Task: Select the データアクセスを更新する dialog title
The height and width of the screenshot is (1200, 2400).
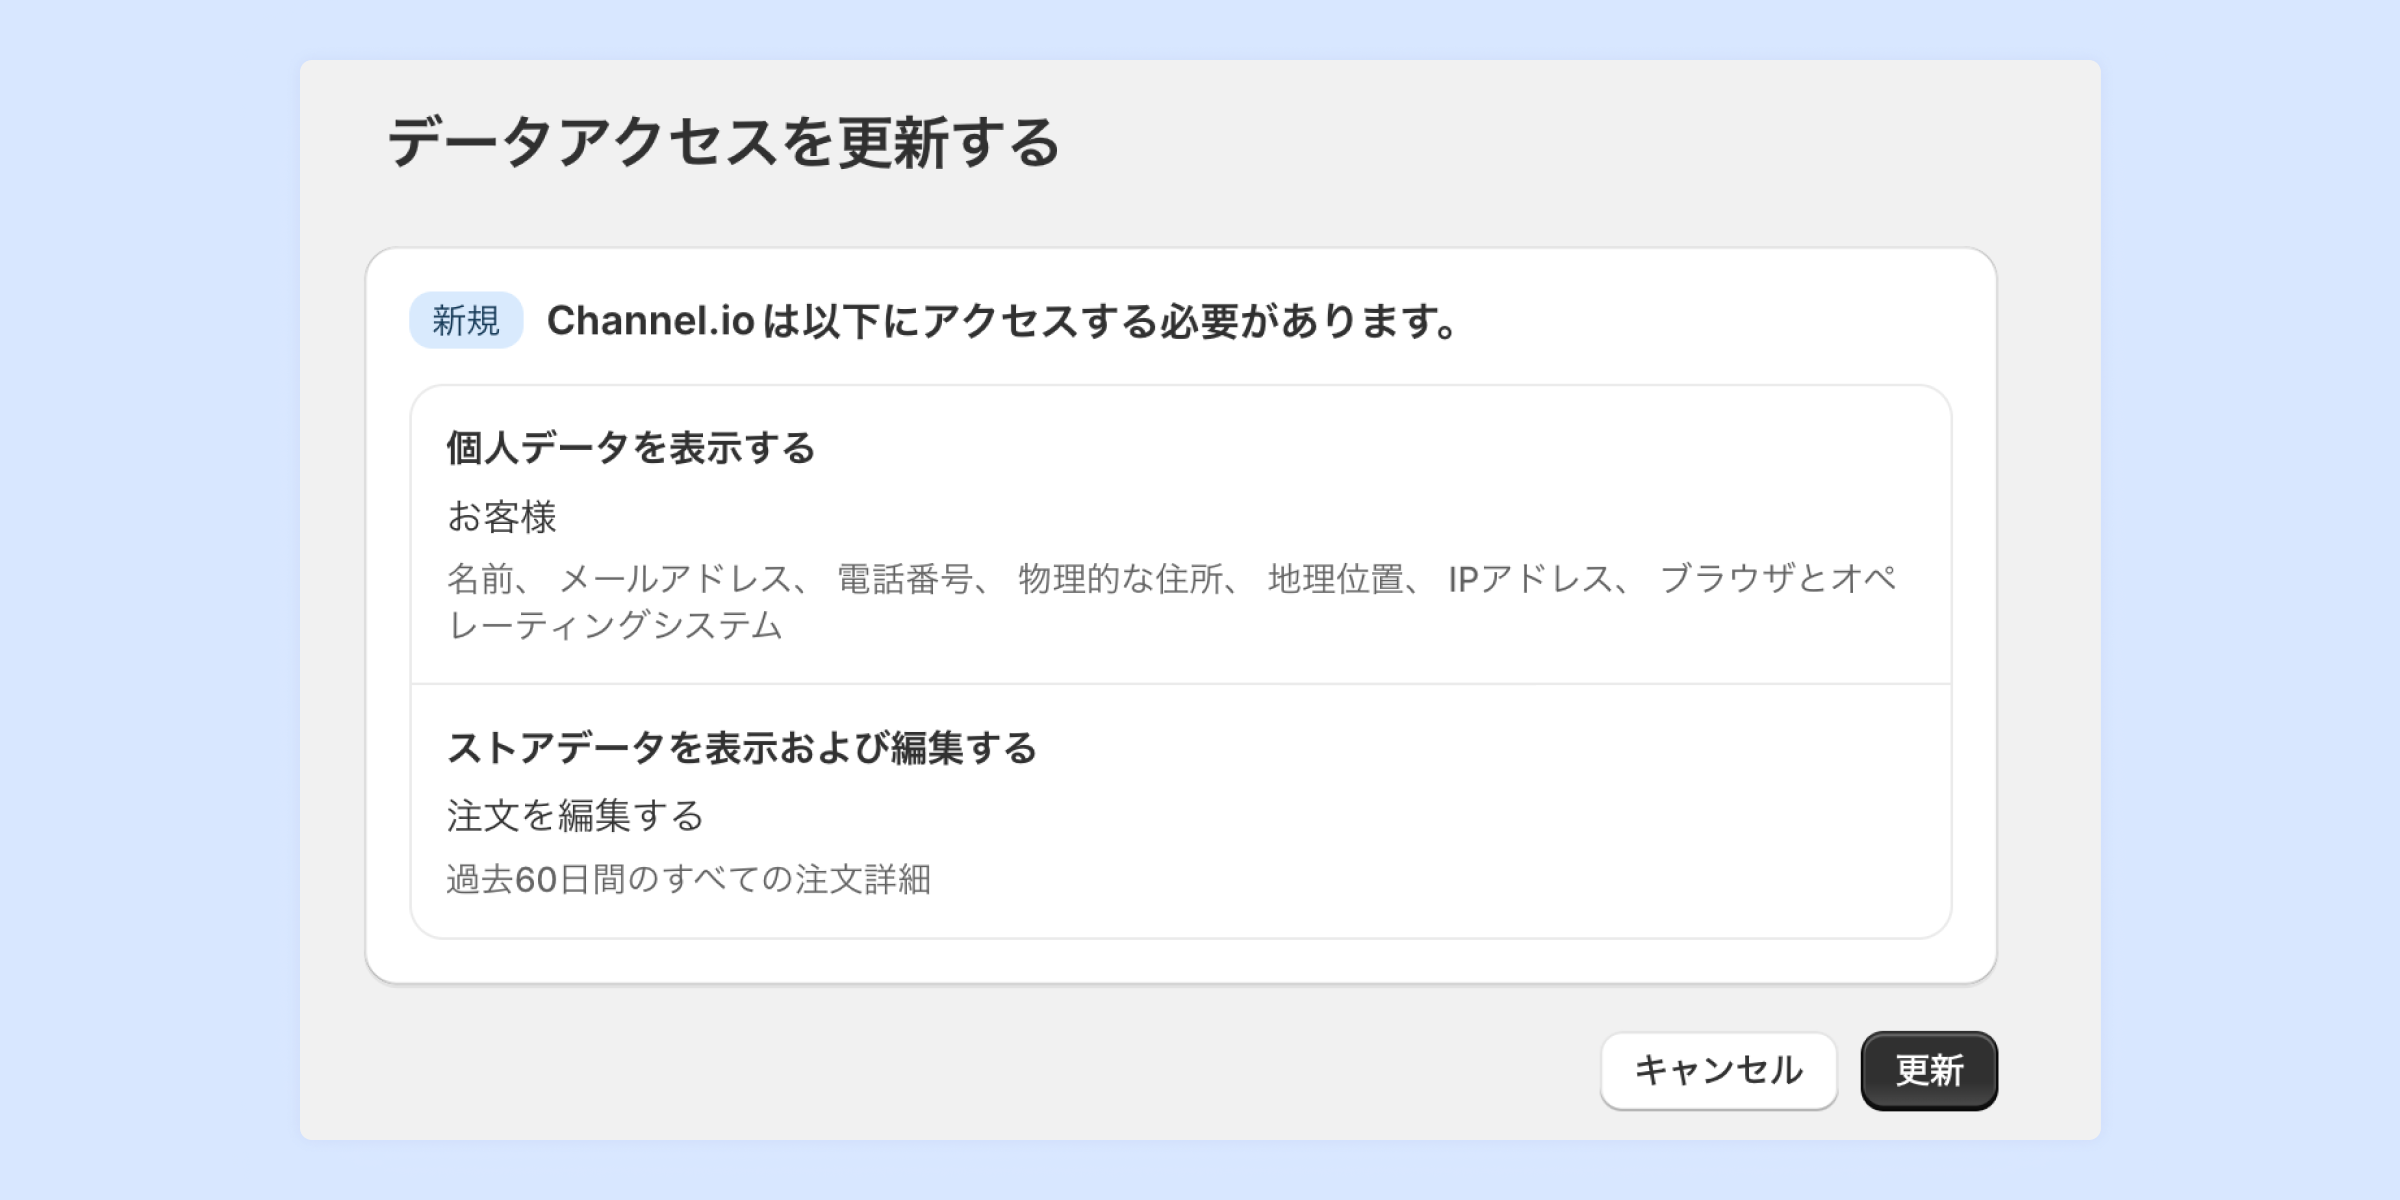Action: [x=723, y=142]
